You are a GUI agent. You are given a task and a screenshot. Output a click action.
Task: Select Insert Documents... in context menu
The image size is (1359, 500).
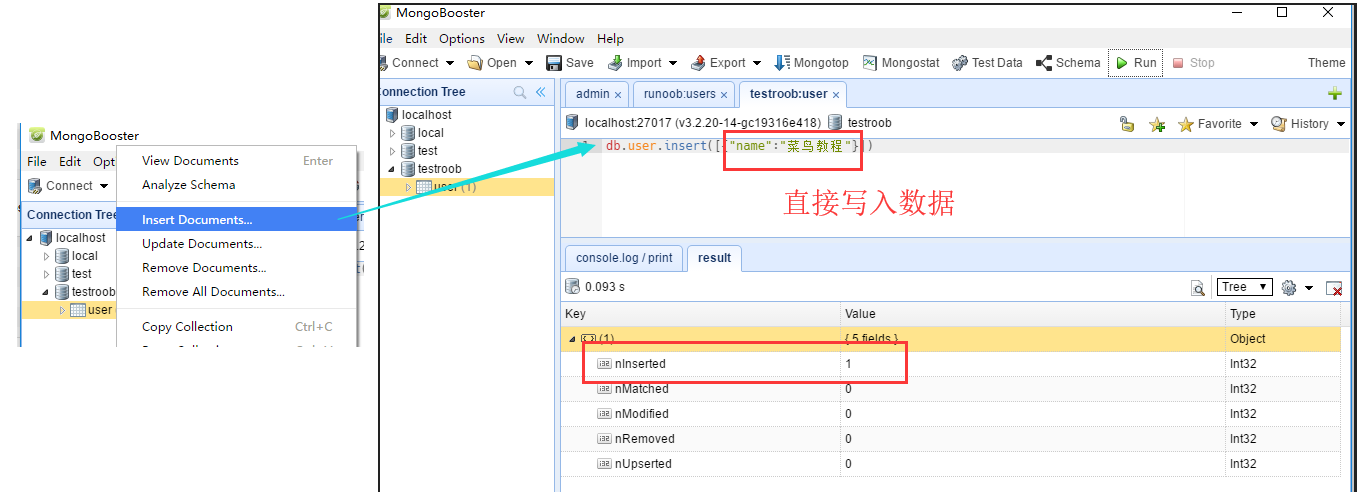pos(237,219)
